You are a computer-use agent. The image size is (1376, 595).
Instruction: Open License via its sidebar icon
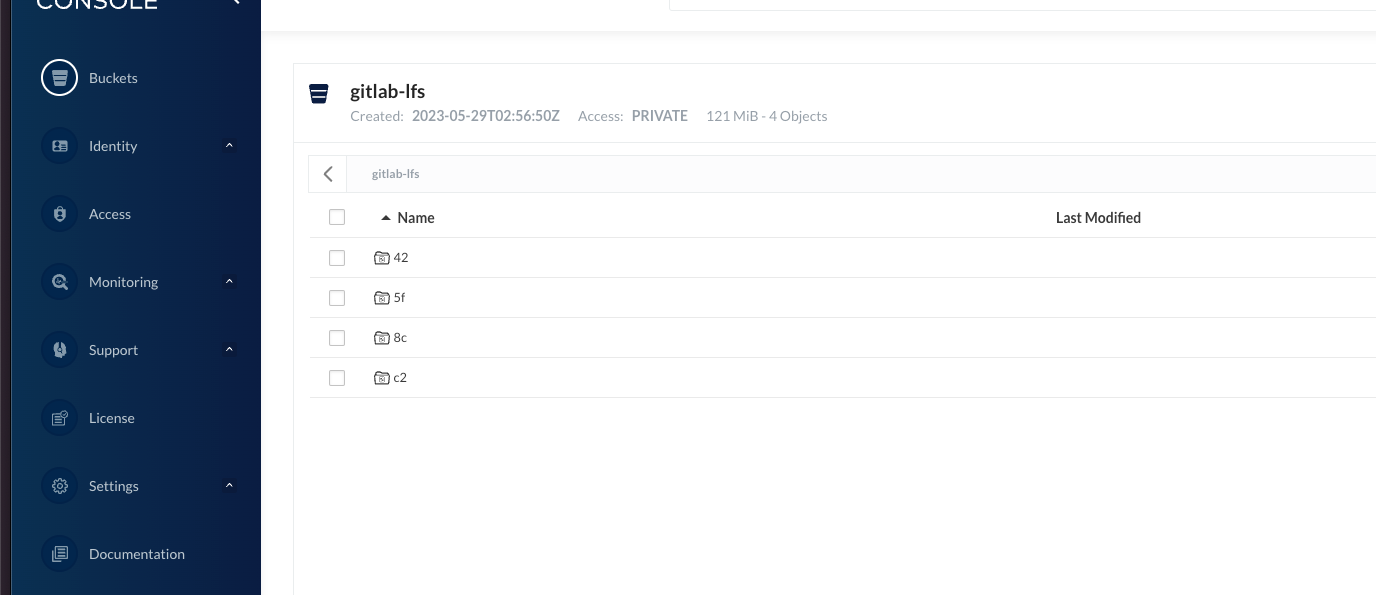[59, 418]
